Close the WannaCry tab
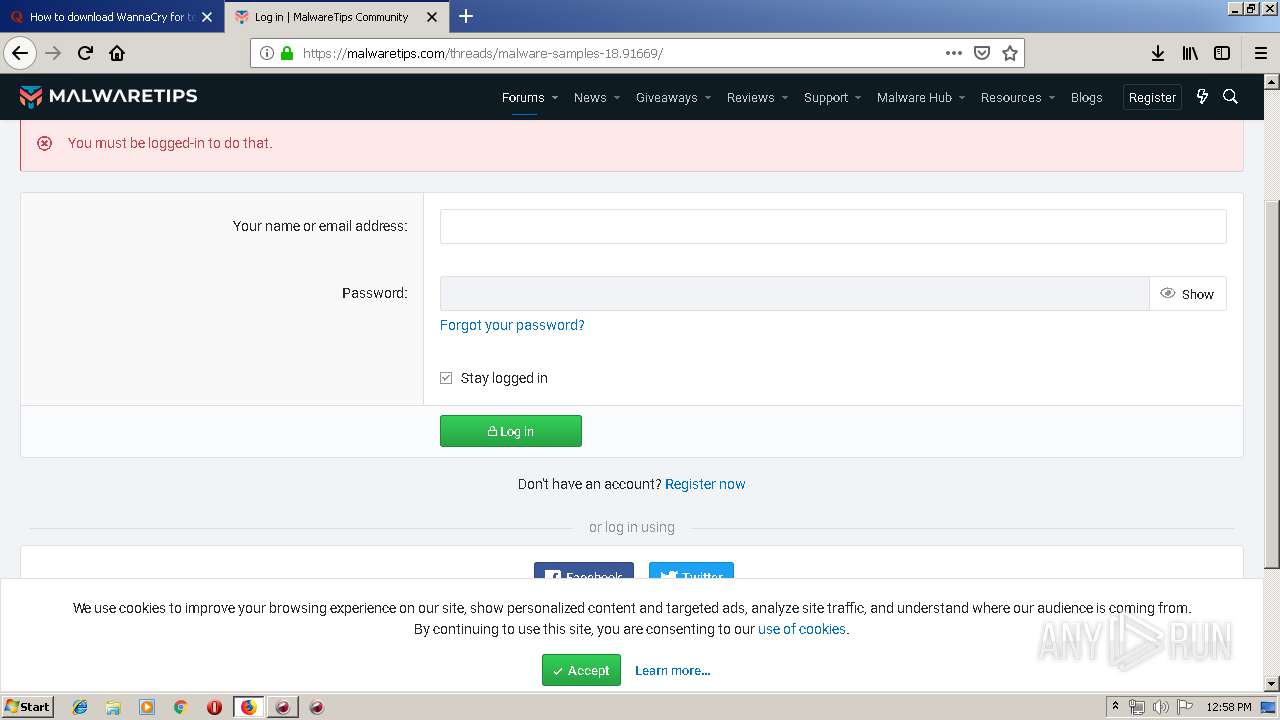The height and width of the screenshot is (720, 1280). 207,17
